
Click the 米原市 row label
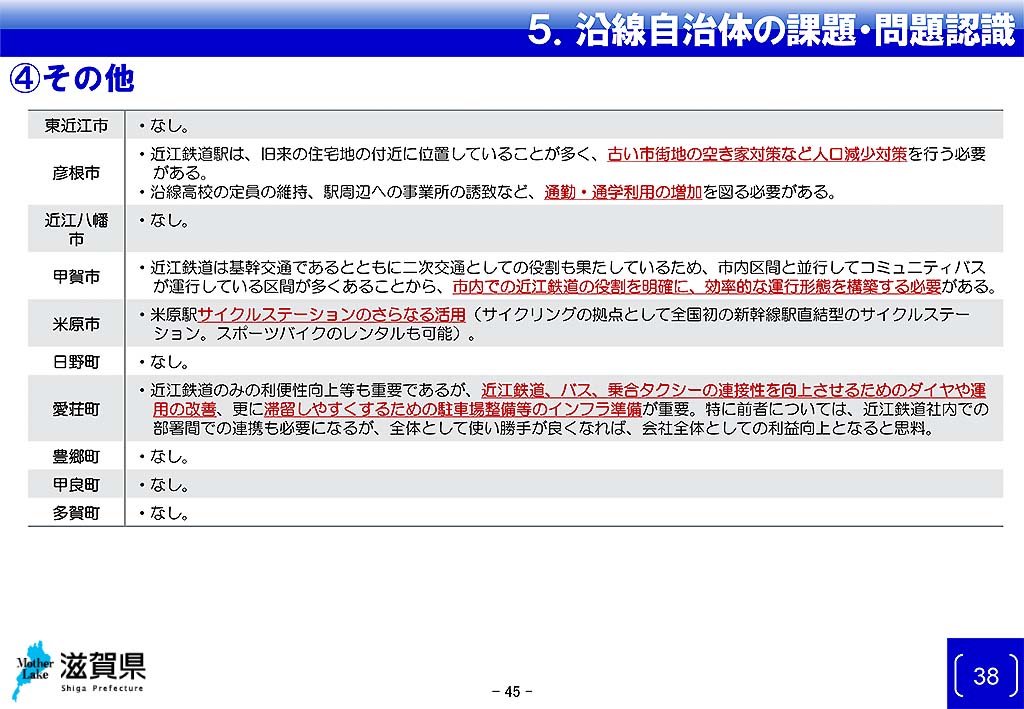pos(76,324)
